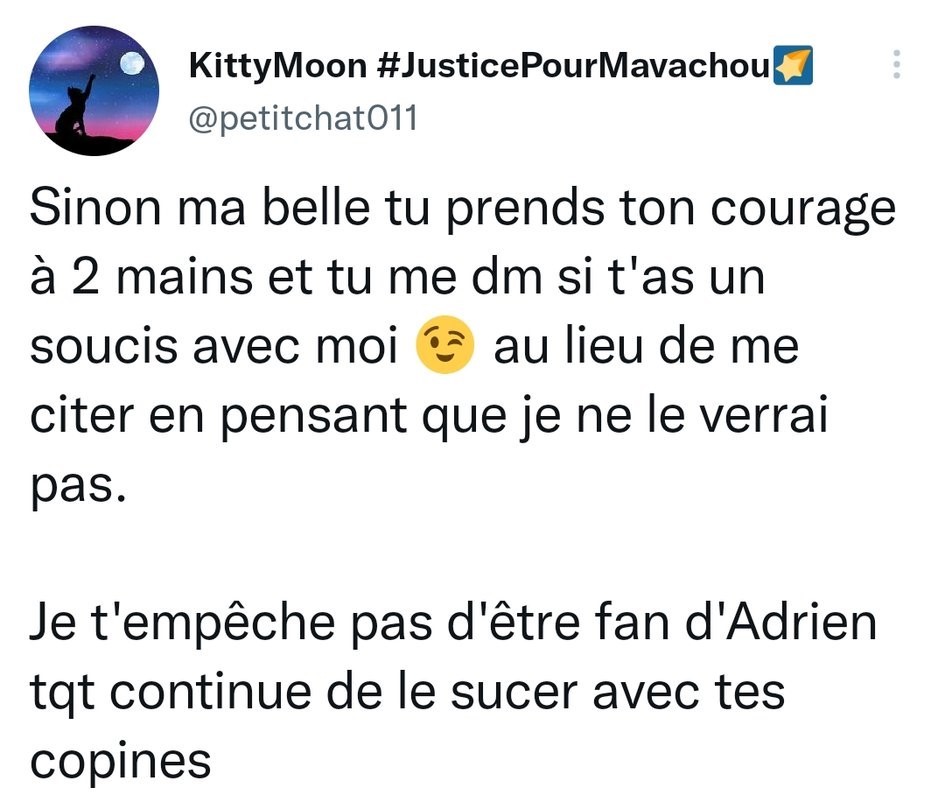Click the word "sucer" in second paragraph
945x811 pixels.
514,693
